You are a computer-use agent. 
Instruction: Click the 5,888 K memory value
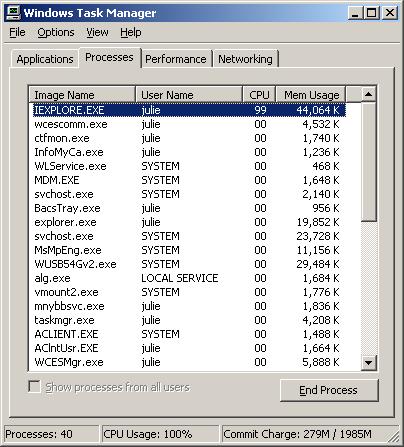[x=321, y=362]
